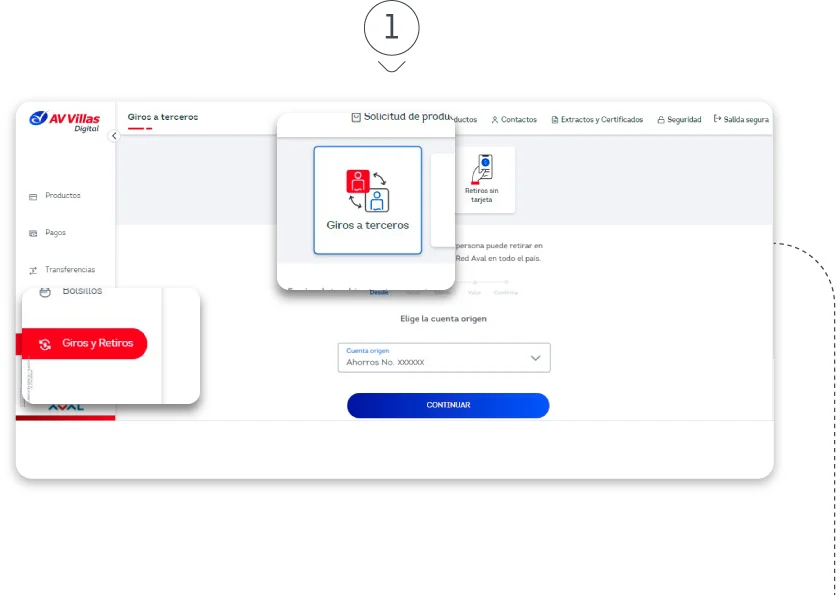Click the Pagos sidebar icon

coord(33,233)
